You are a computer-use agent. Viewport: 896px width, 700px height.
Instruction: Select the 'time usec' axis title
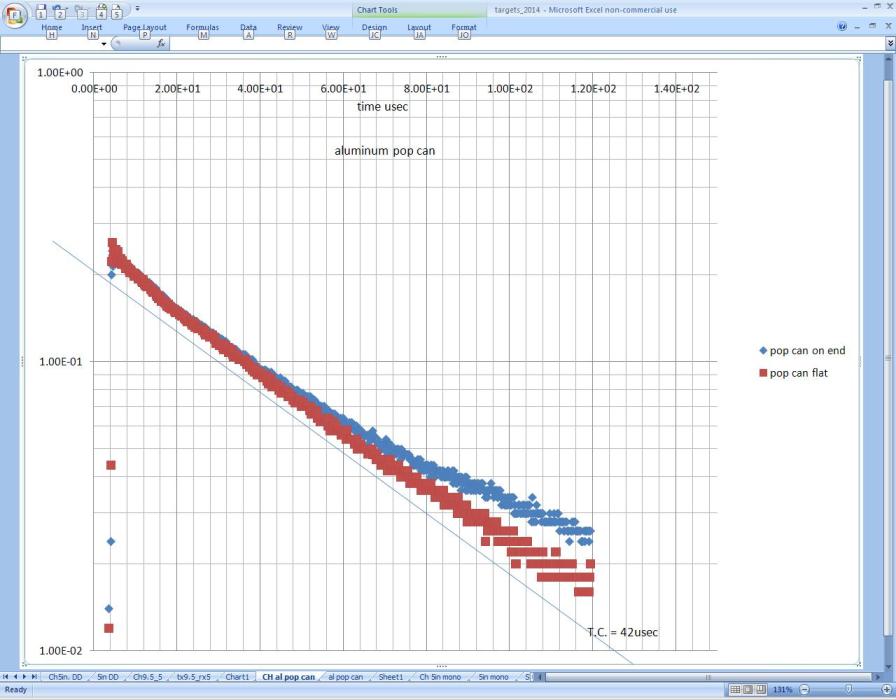(382, 107)
